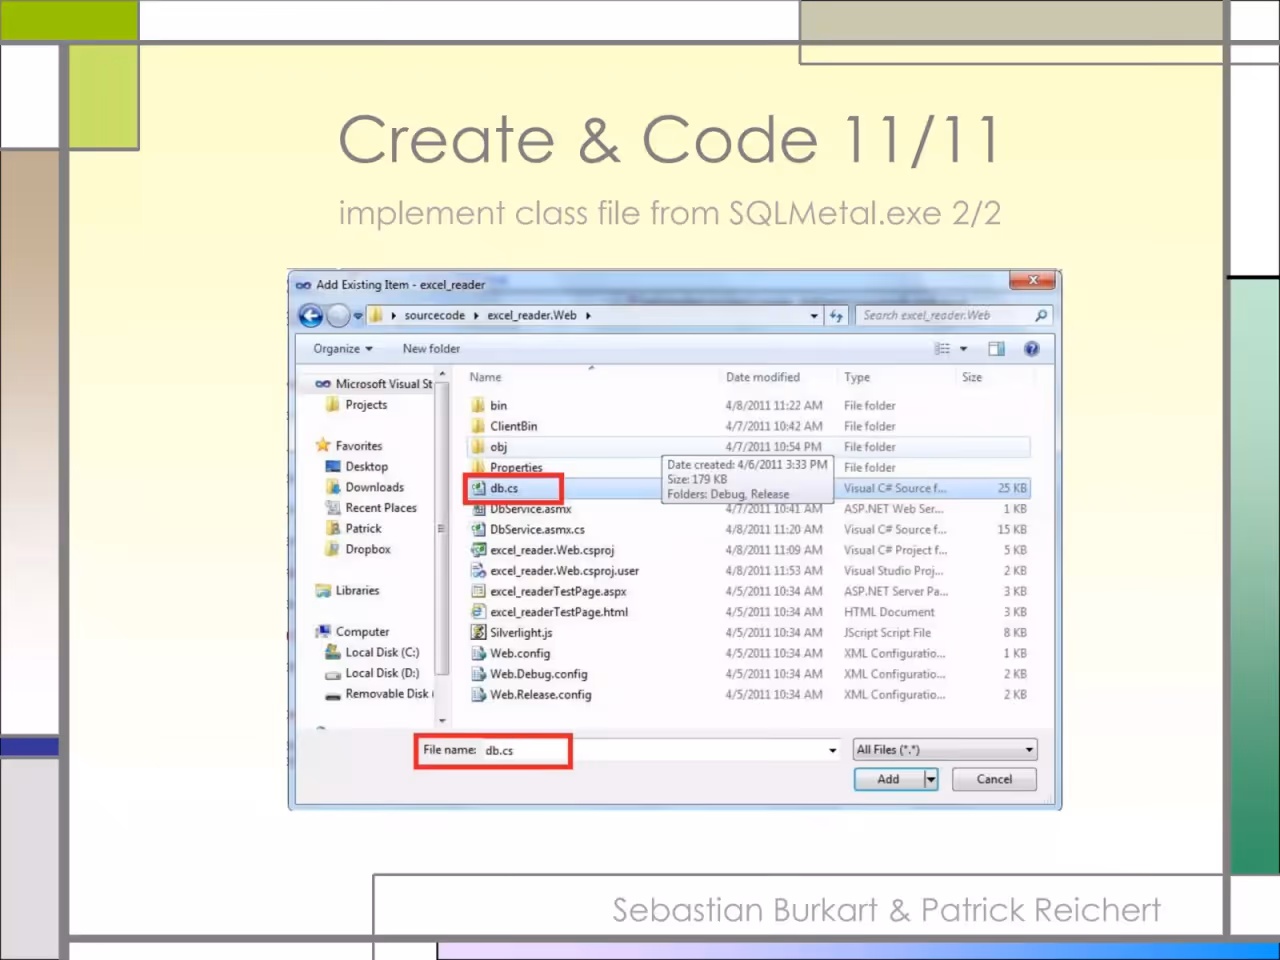Click the Web.Debug.config file icon
This screenshot has height=960, width=1280.
[478, 674]
